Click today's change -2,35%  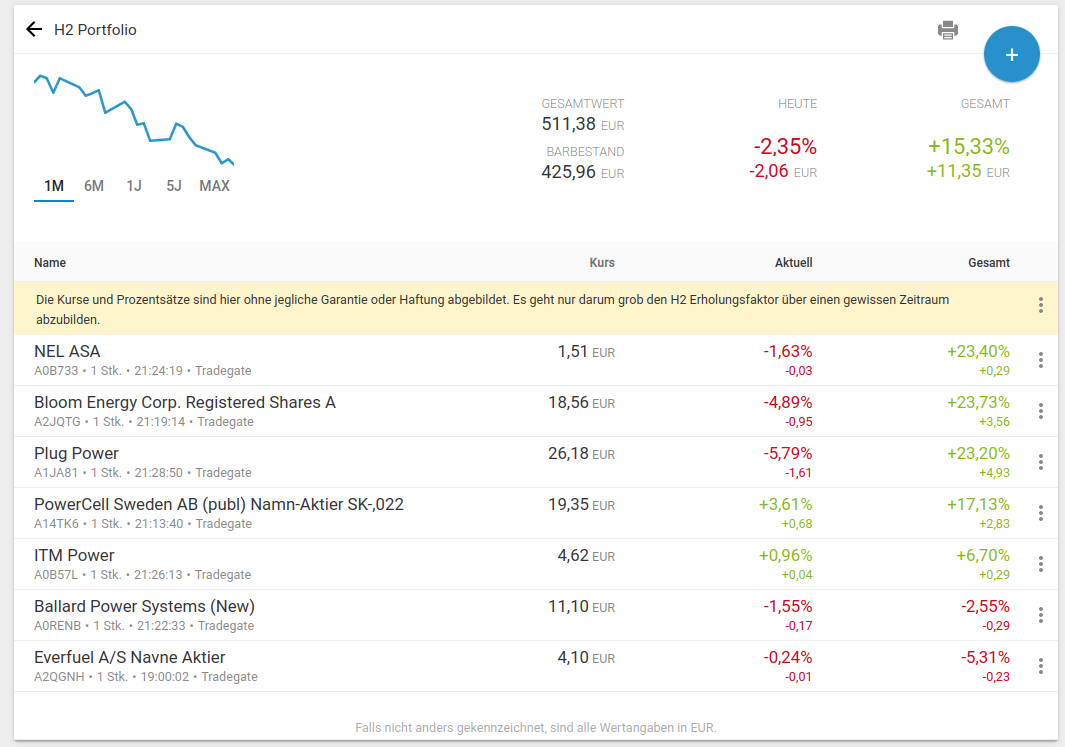[x=784, y=147]
